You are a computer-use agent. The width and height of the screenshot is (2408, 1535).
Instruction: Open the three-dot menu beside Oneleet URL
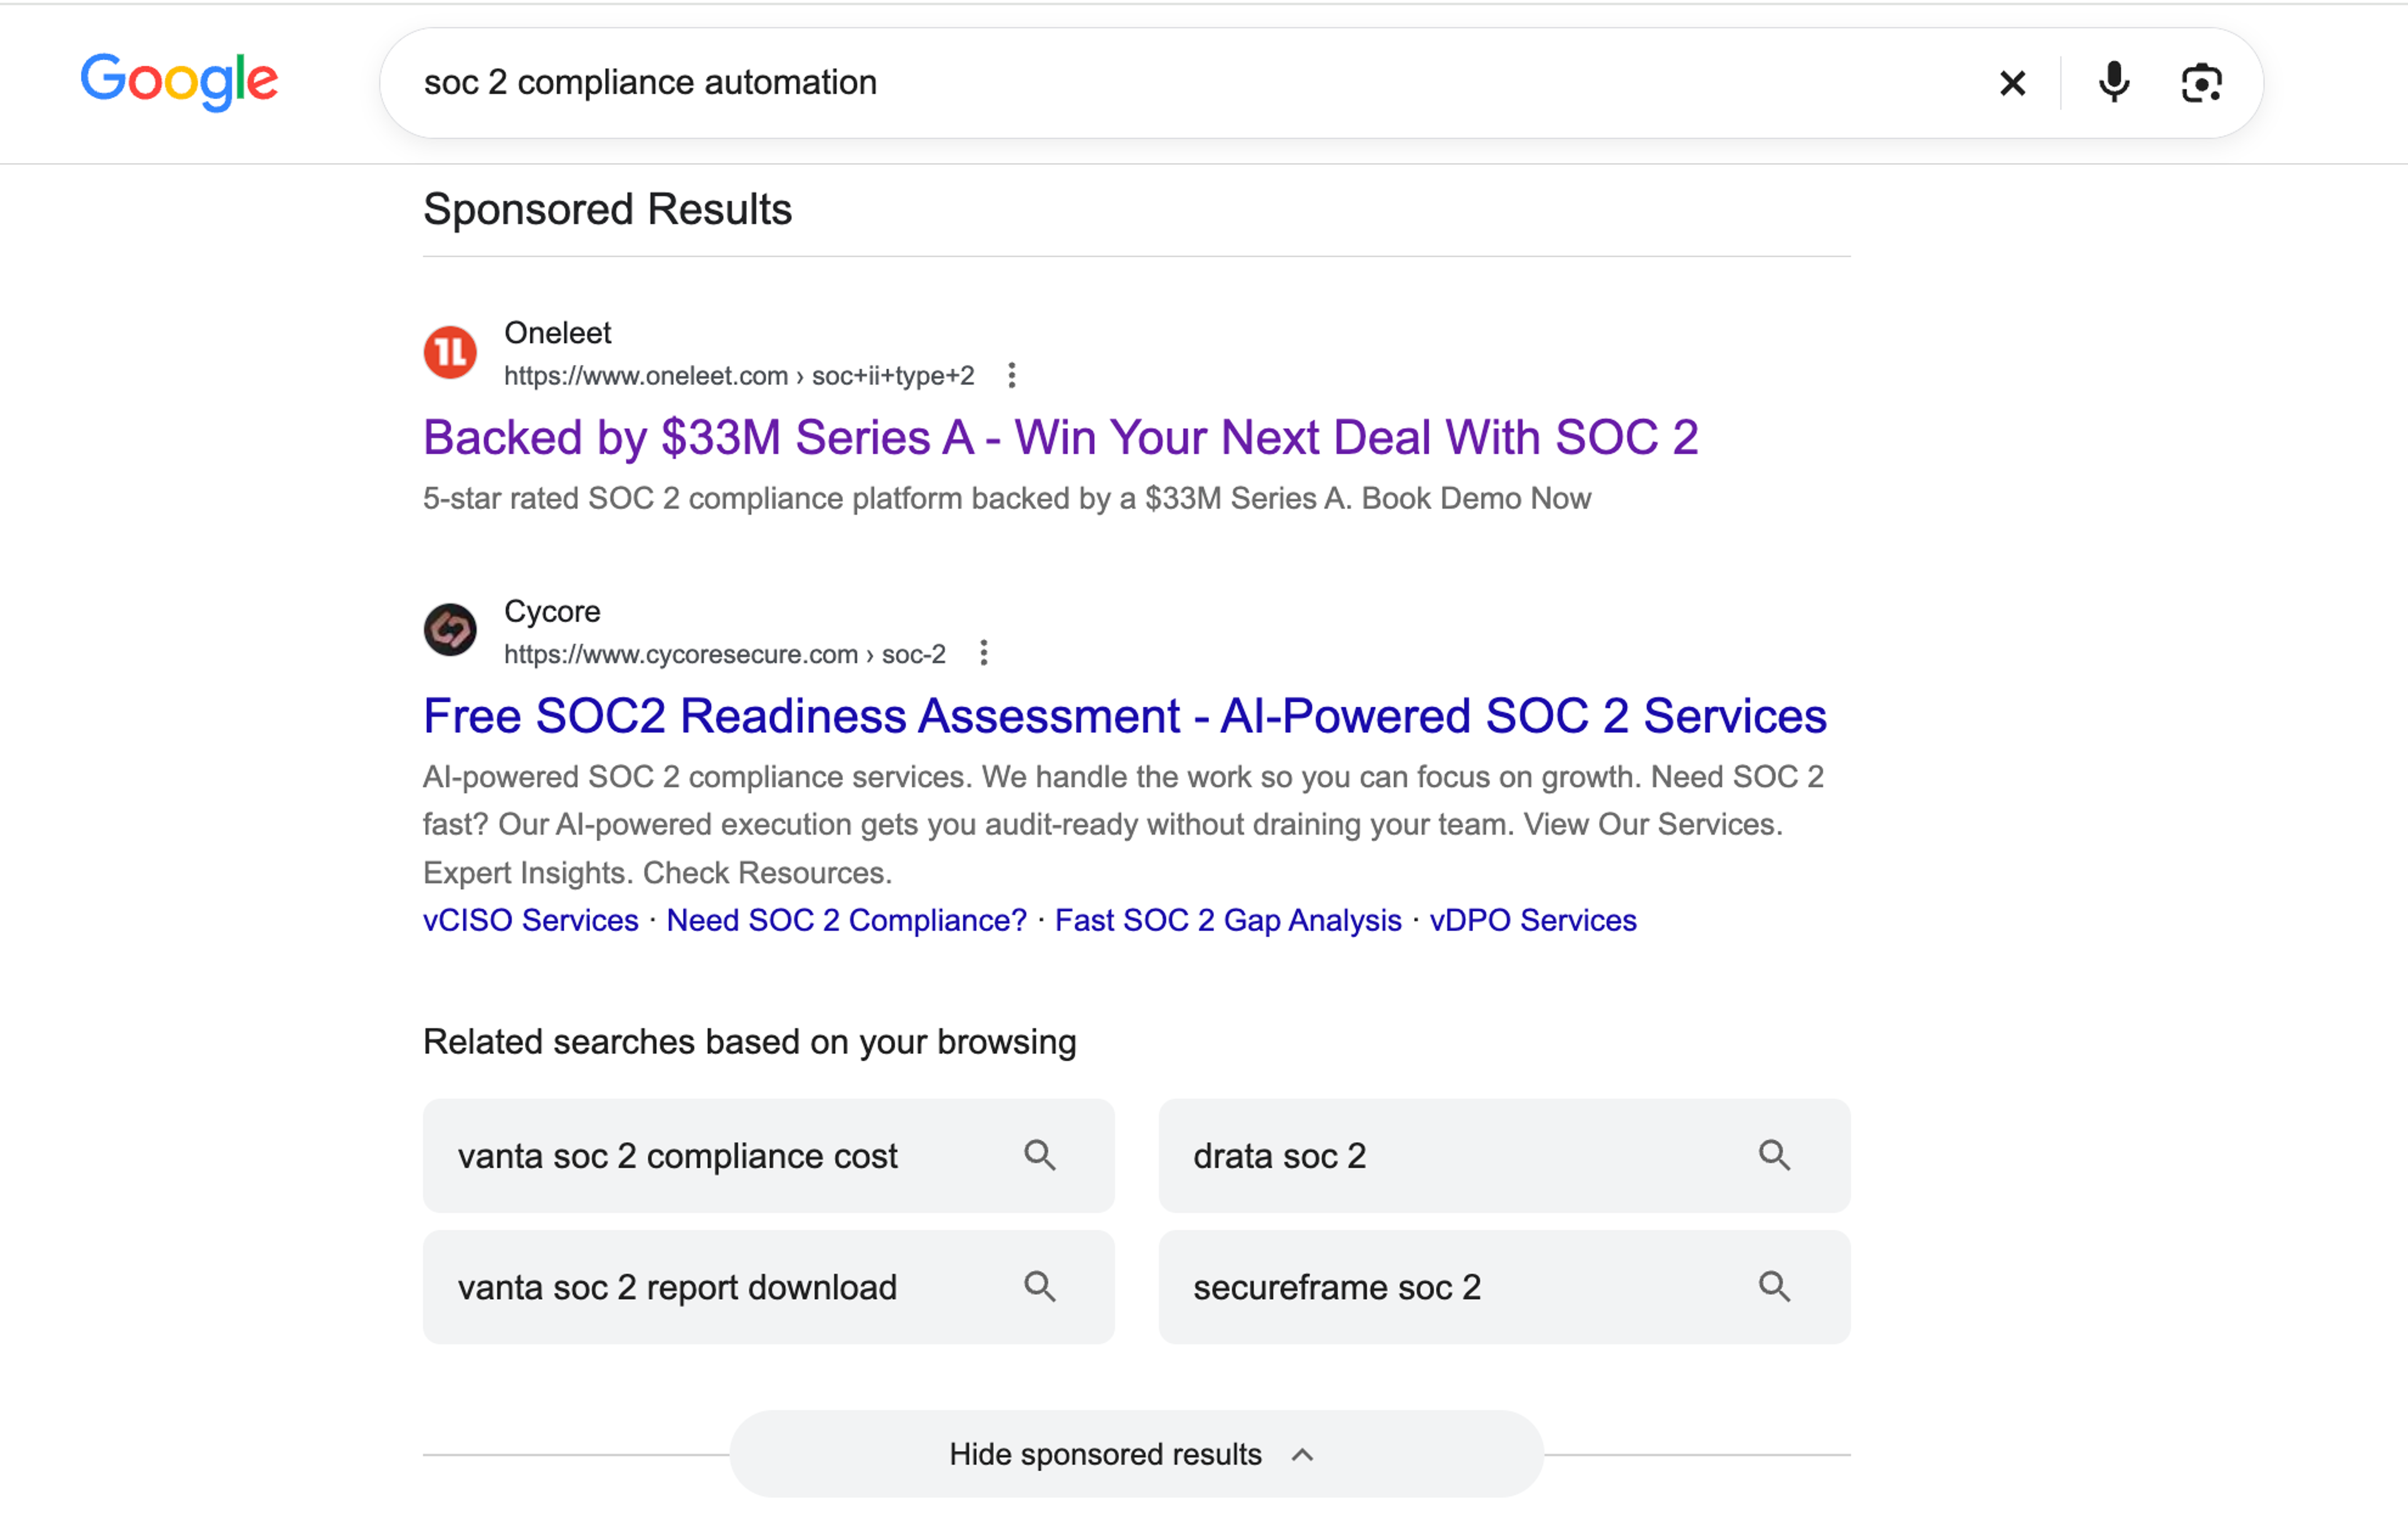[x=1012, y=376]
